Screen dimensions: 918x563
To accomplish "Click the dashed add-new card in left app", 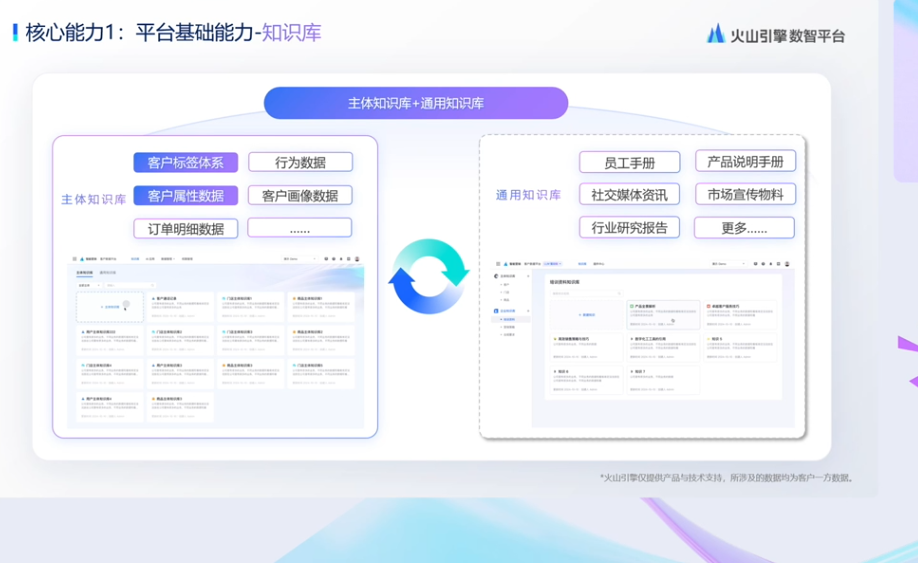I will (110, 307).
